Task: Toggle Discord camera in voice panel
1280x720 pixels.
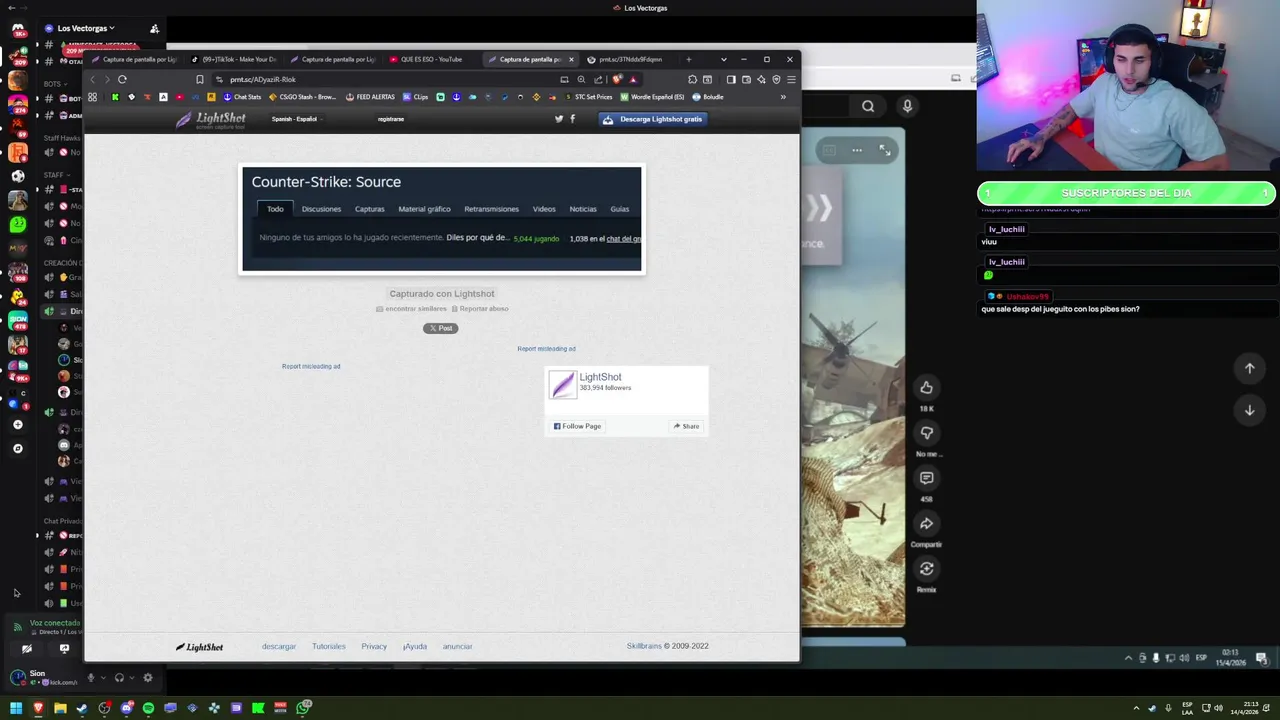Action: [x=27, y=649]
